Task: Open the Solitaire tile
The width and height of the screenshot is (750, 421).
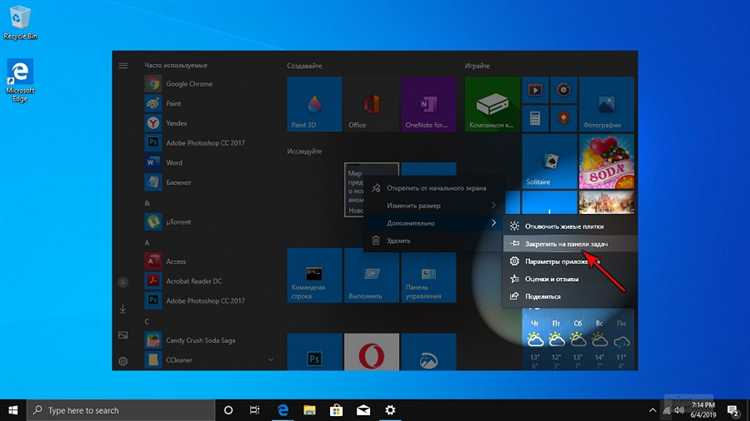Action: (x=549, y=161)
